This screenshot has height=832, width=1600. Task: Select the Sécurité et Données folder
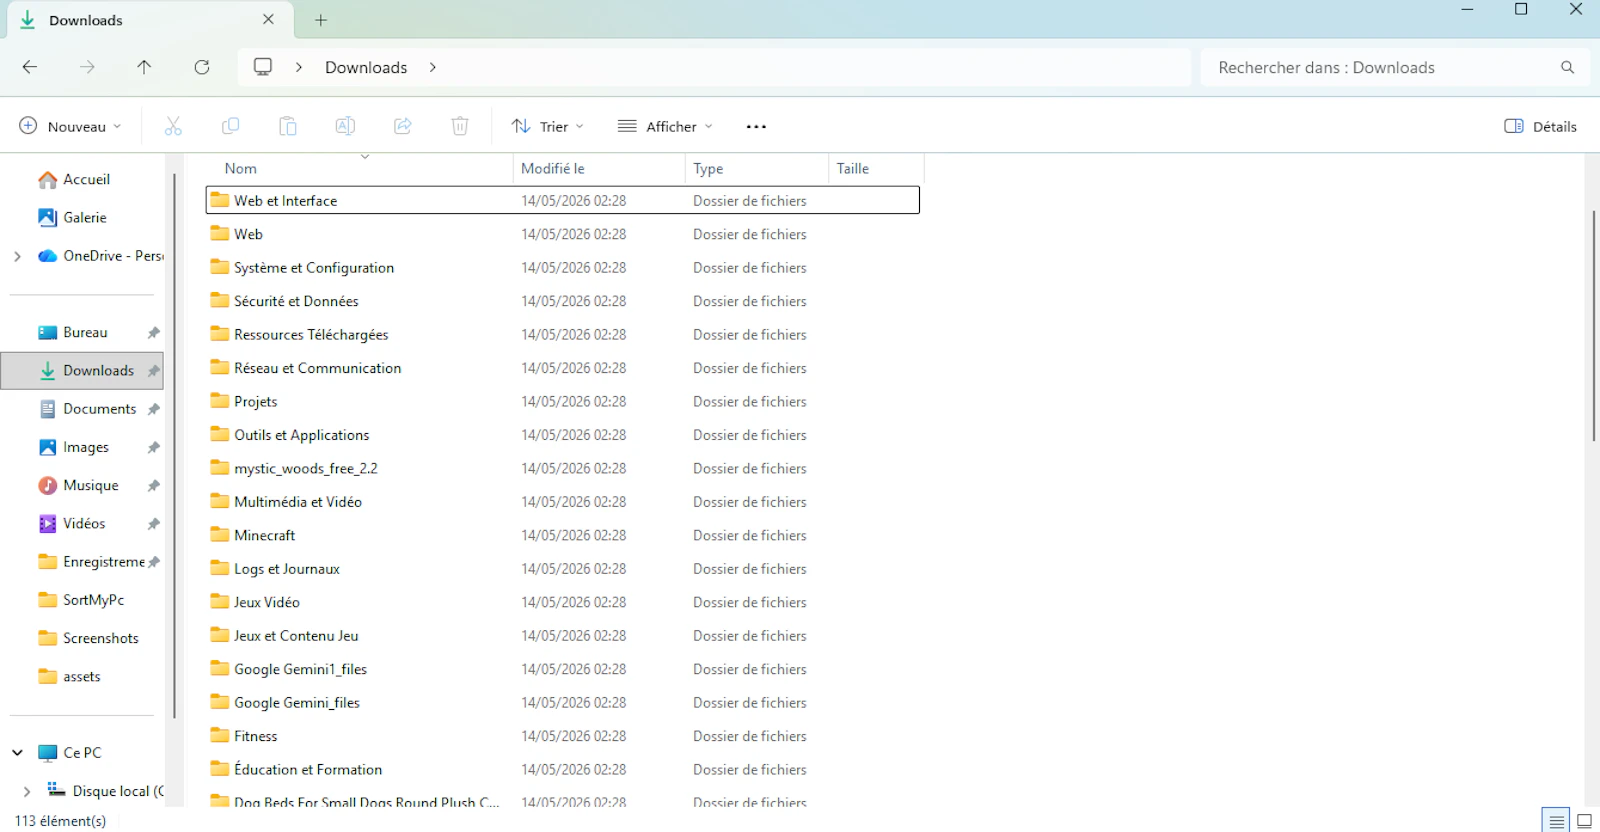(562, 301)
